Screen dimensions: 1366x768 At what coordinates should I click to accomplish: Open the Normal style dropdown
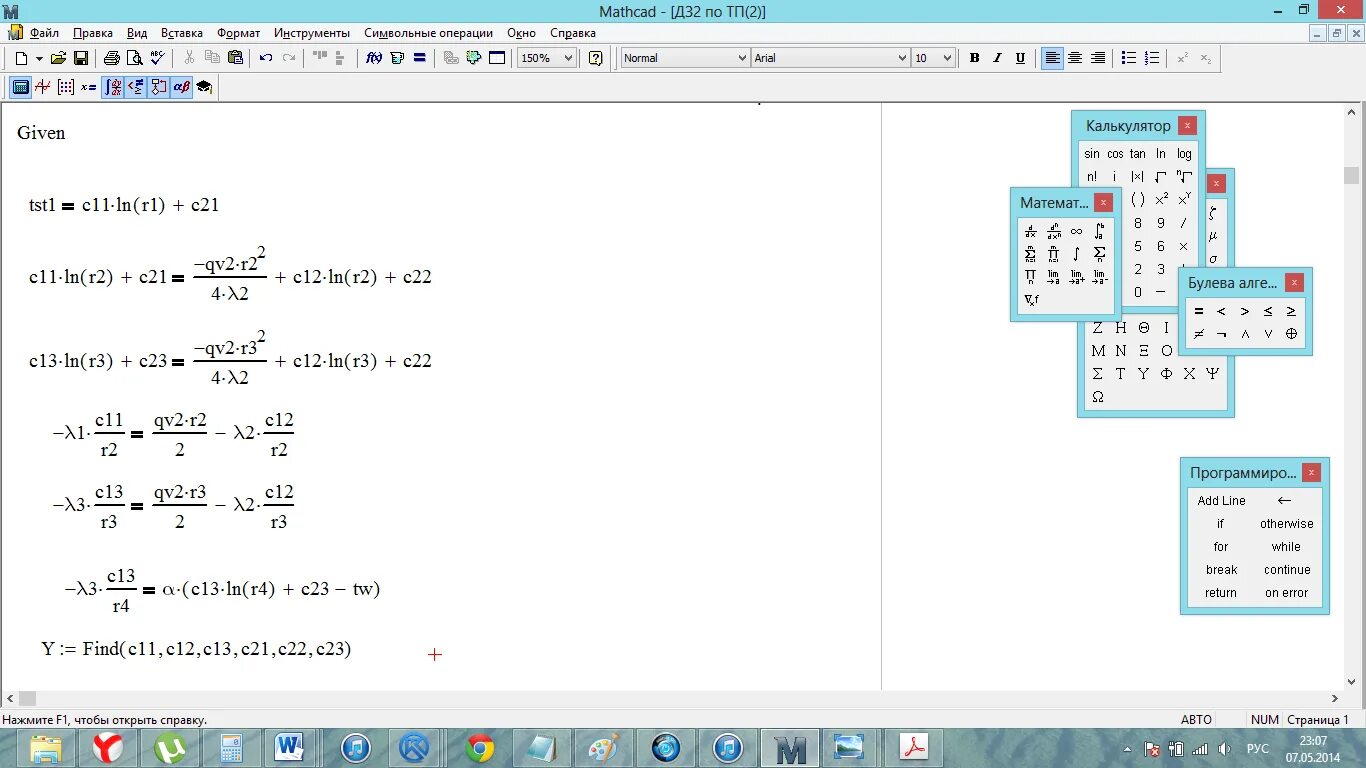[742, 58]
